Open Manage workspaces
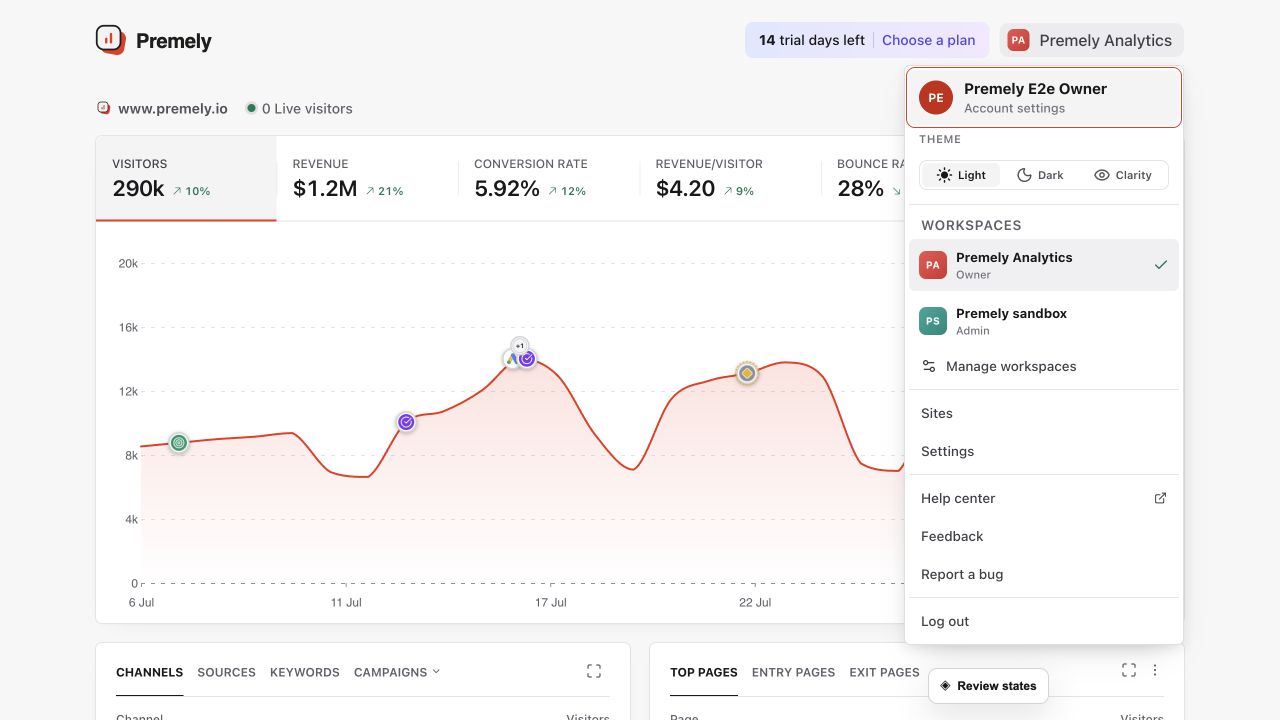Screen dimensions: 1280x720 coord(1044,366)
